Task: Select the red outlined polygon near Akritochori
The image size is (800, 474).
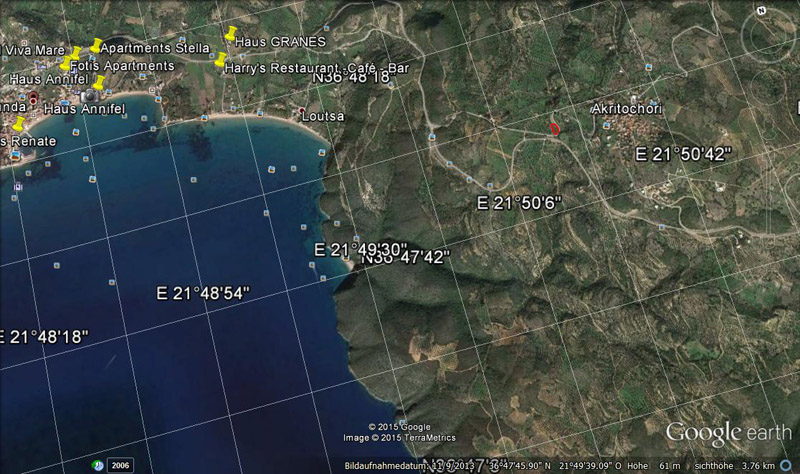Action: pyautogui.click(x=554, y=128)
